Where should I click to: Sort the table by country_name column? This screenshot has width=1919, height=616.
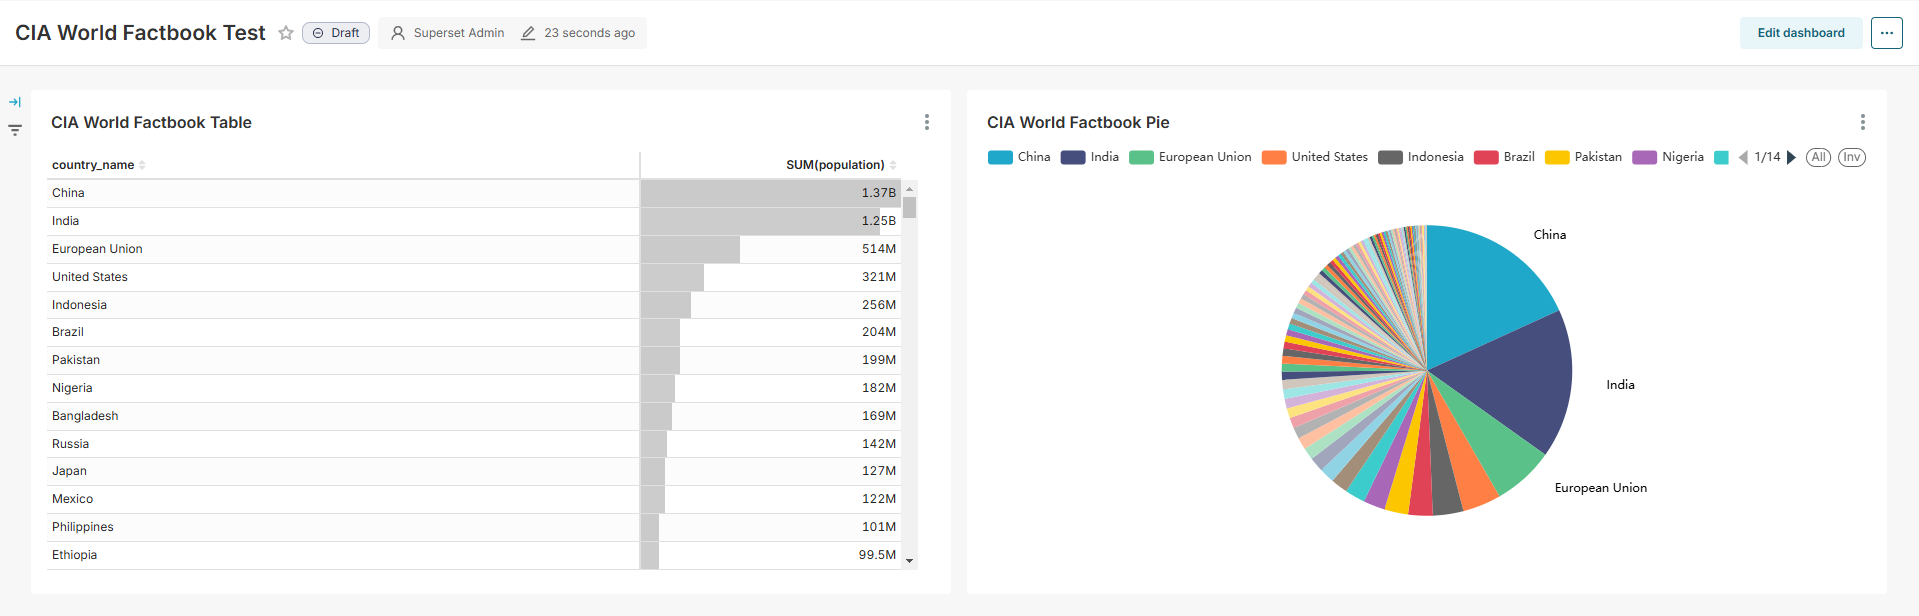[x=93, y=165]
